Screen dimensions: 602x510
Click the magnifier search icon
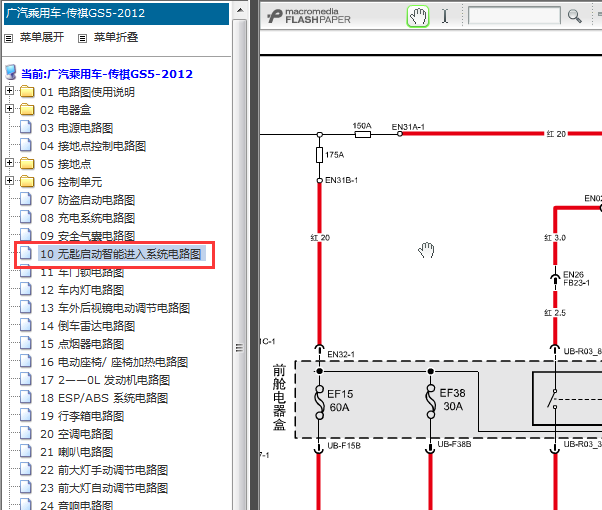[x=574, y=16]
